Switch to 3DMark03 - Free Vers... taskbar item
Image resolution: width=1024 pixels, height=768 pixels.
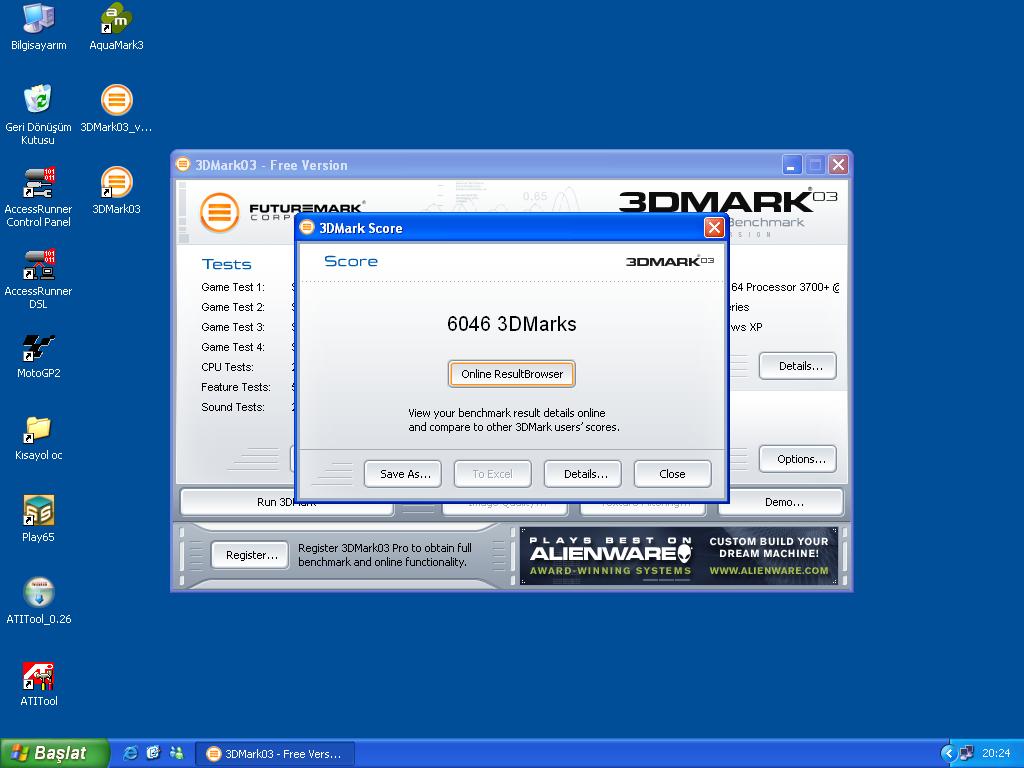pyautogui.click(x=275, y=754)
